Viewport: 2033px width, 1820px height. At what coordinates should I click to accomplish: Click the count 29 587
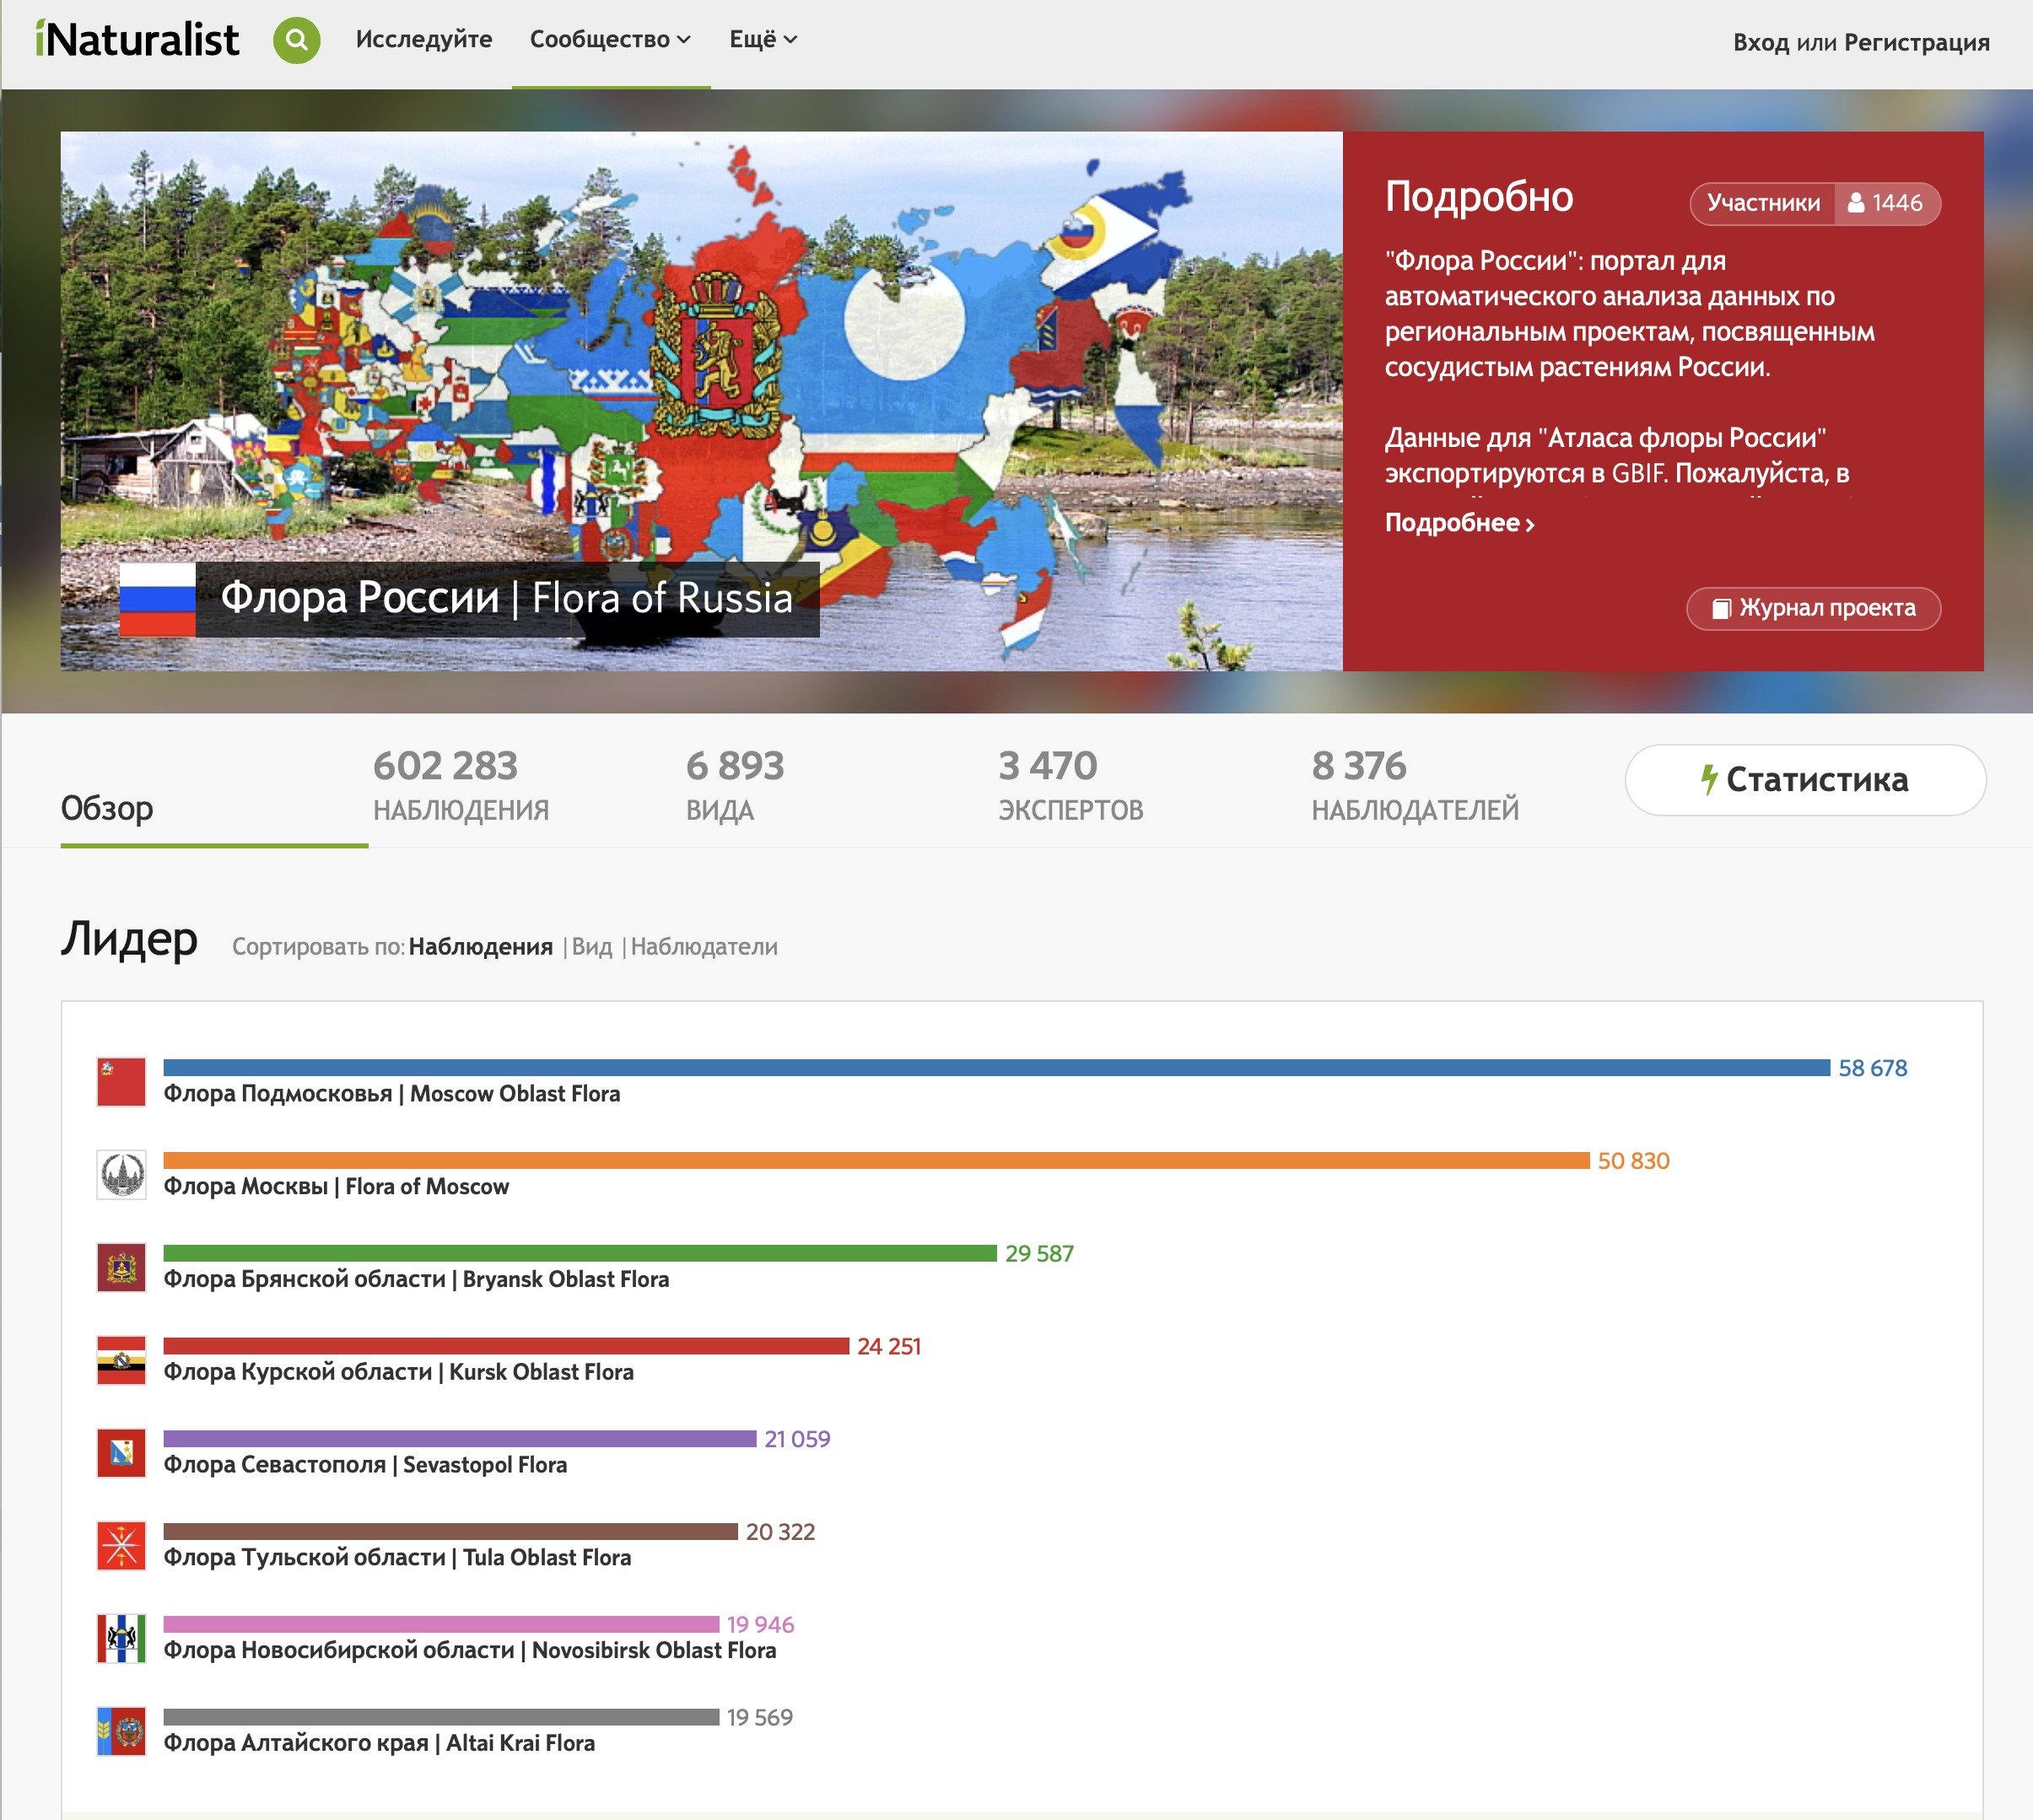pos(1039,1254)
